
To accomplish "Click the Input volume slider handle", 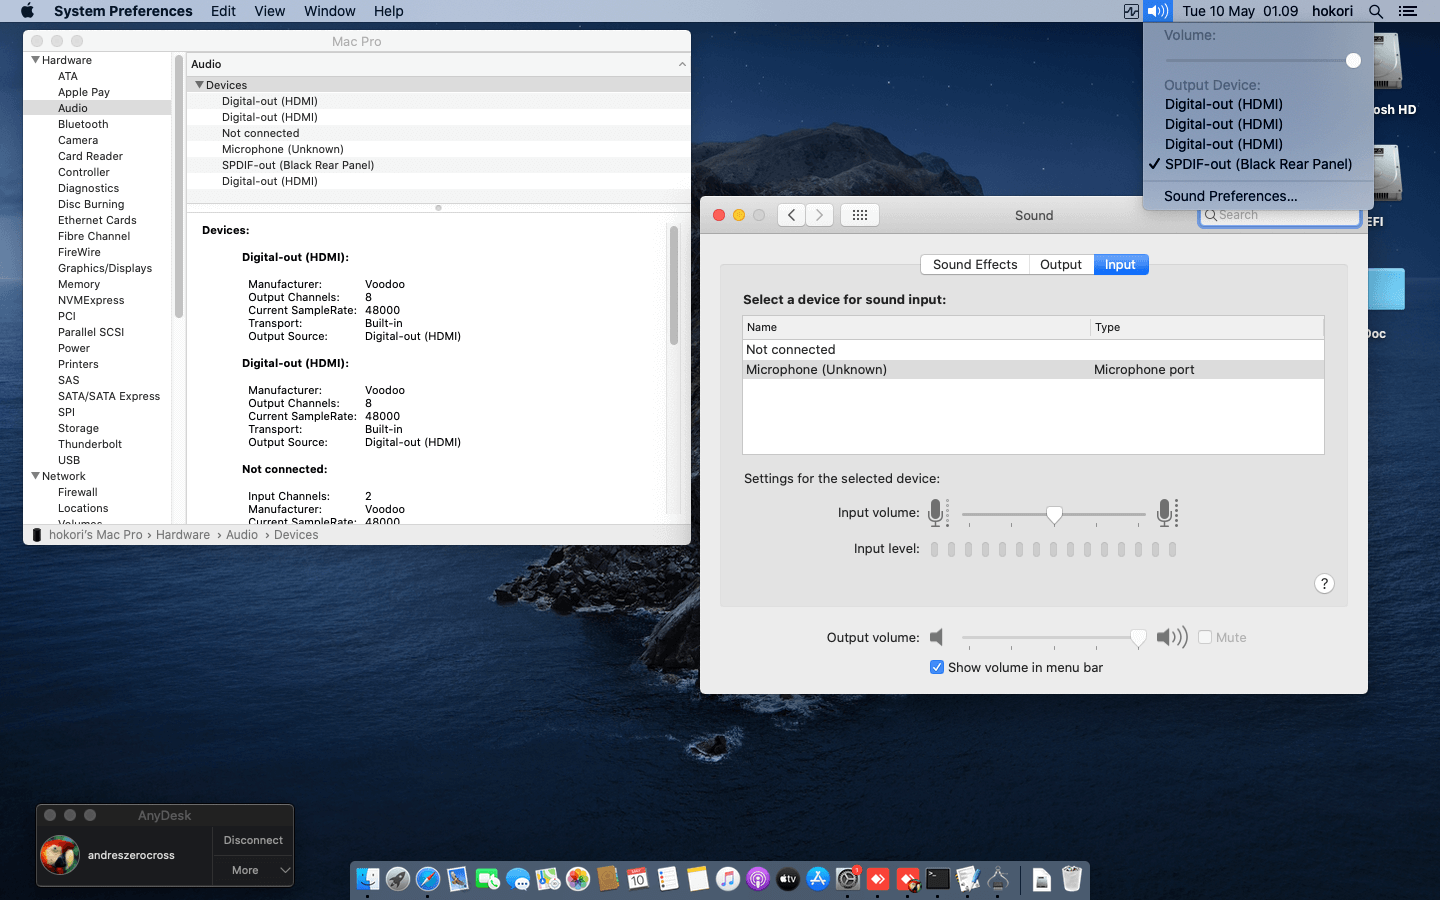I will coord(1054,514).
